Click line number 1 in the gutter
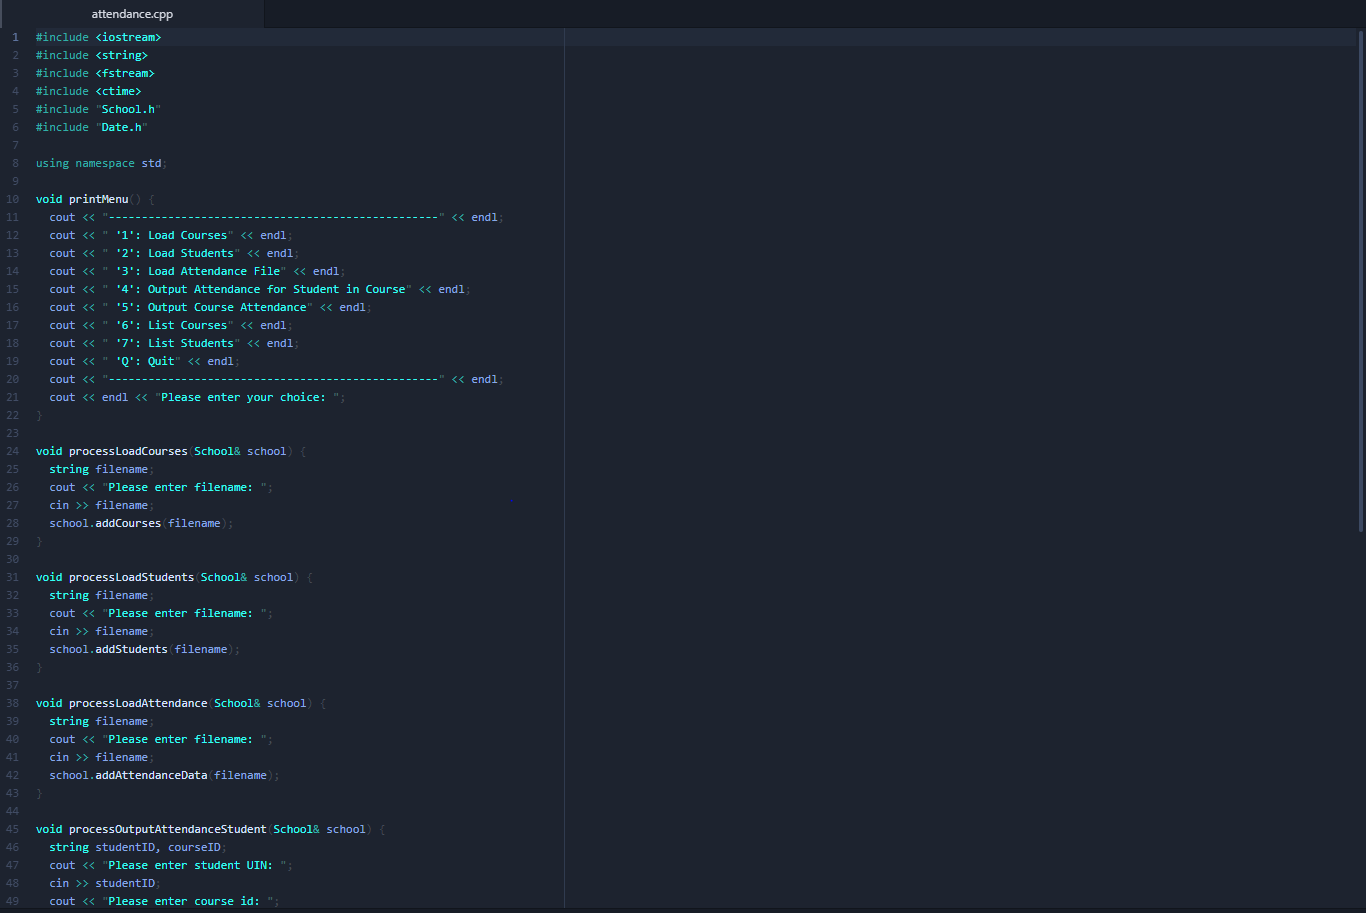This screenshot has height=913, width=1366. tap(14, 37)
